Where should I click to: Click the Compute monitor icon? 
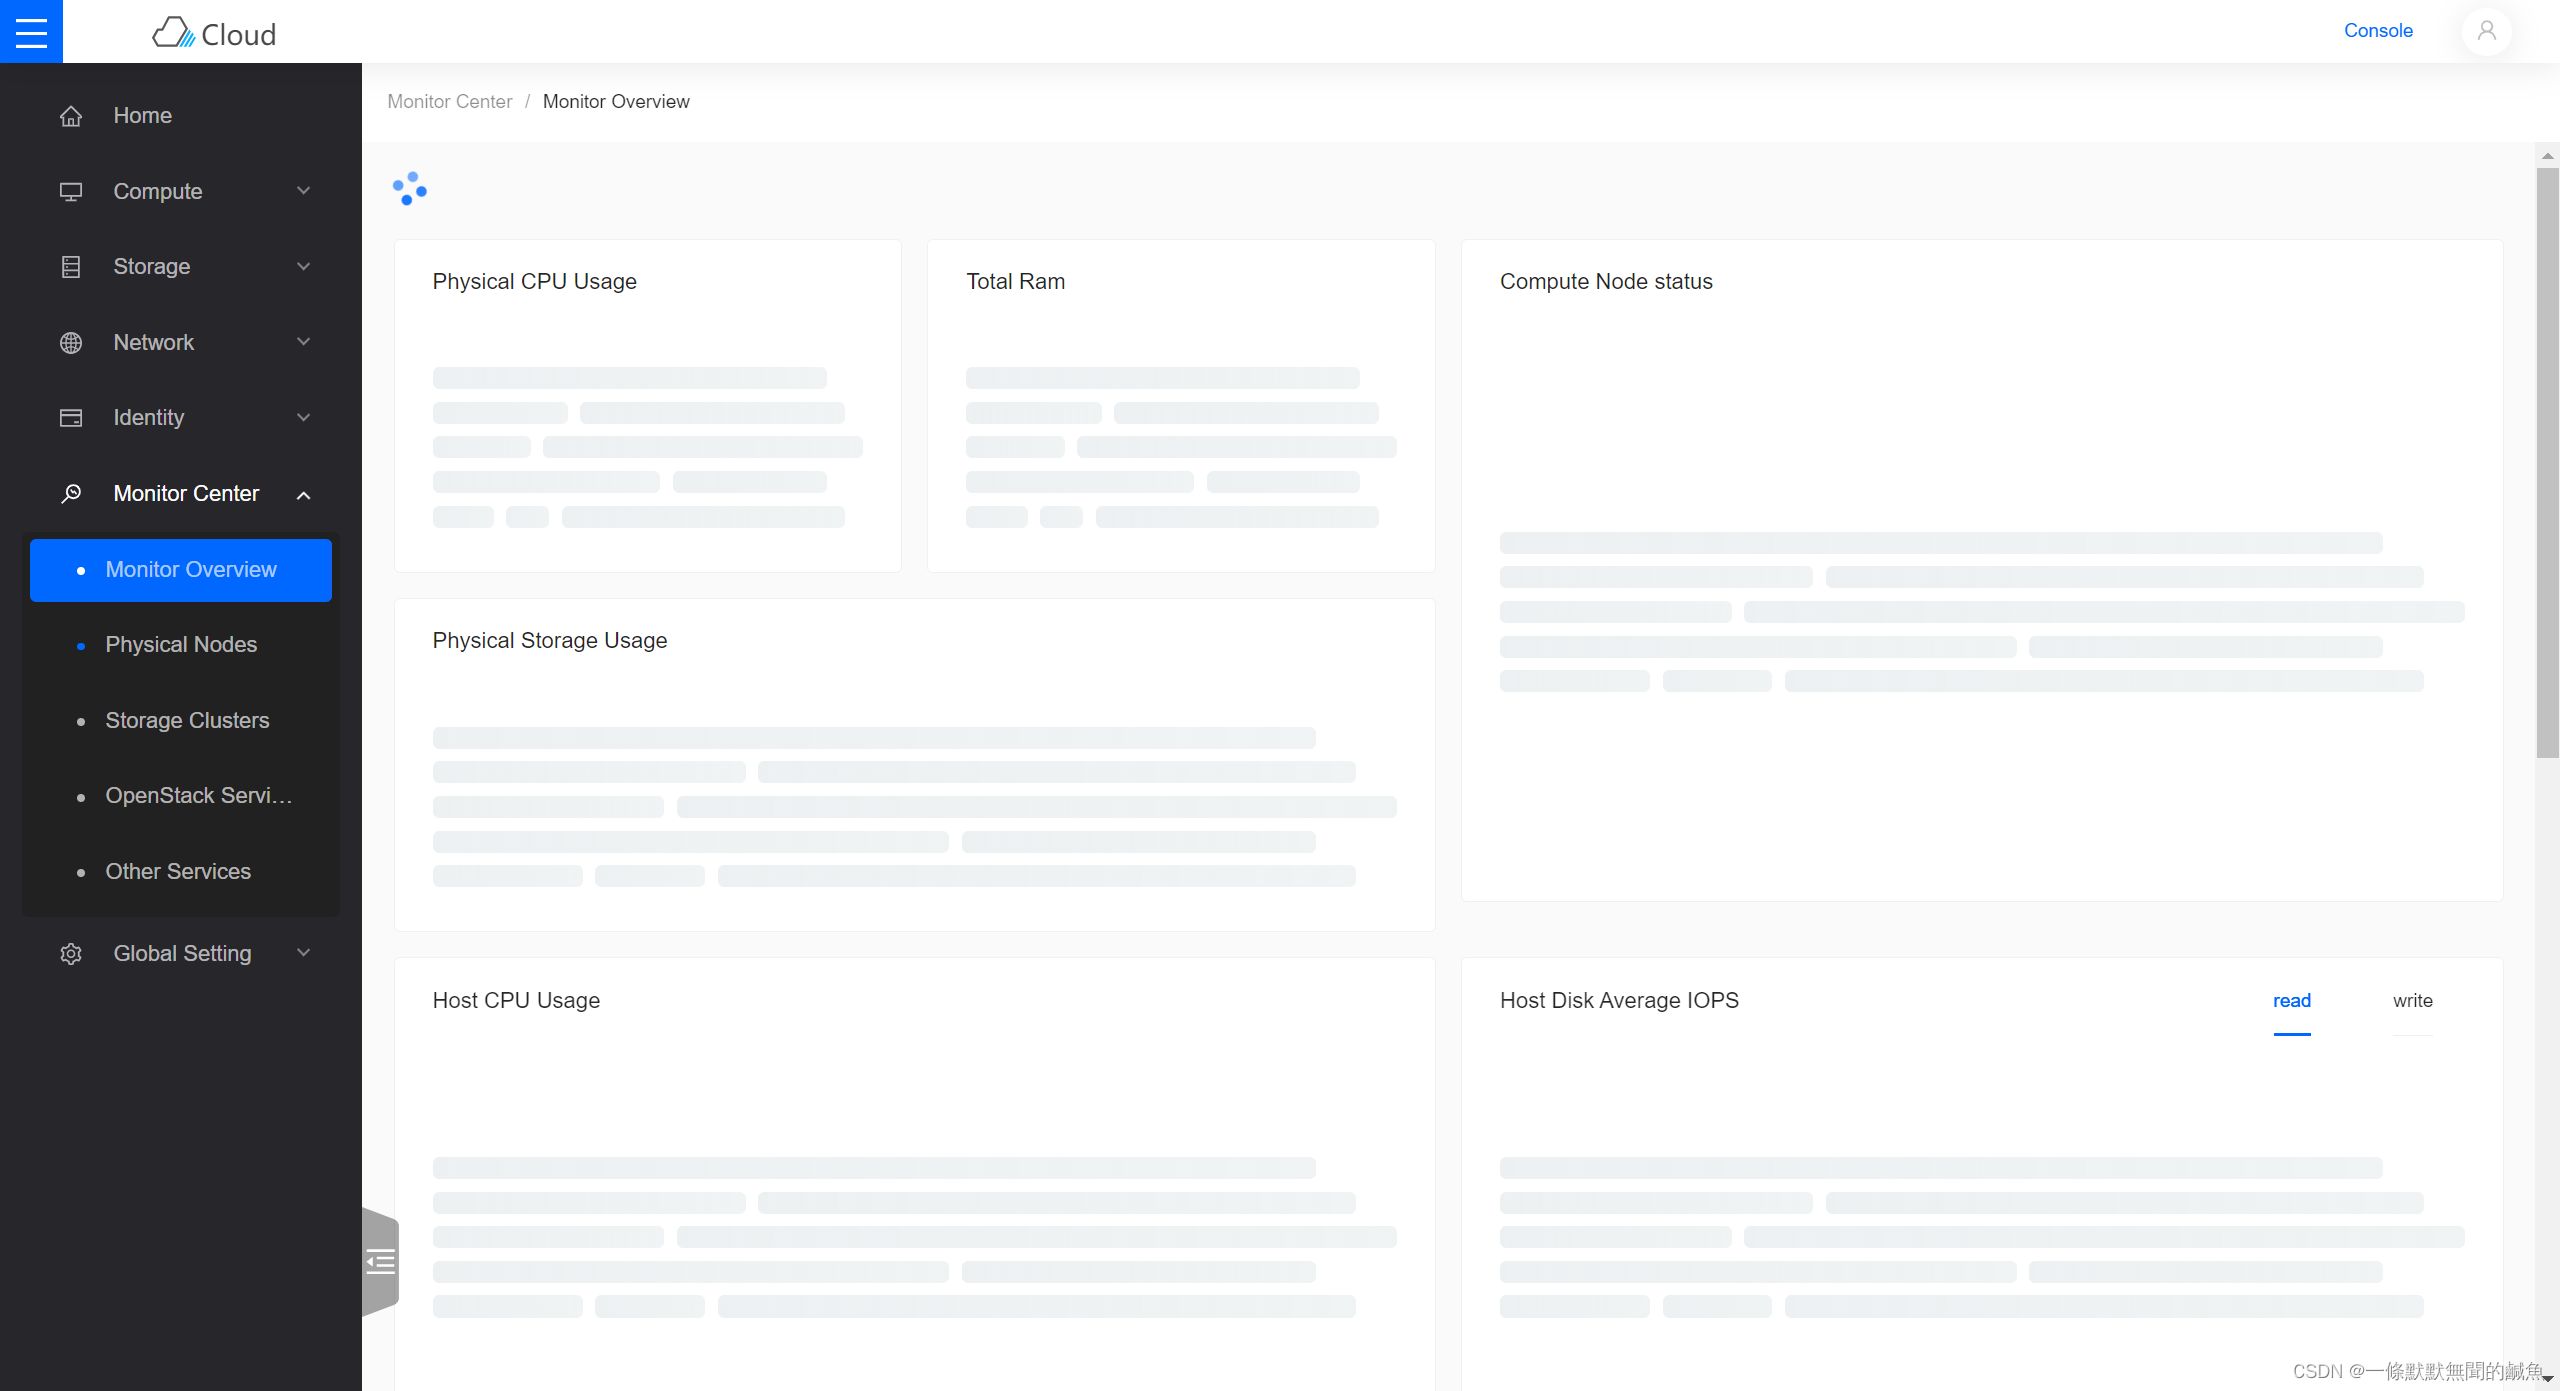(x=71, y=192)
